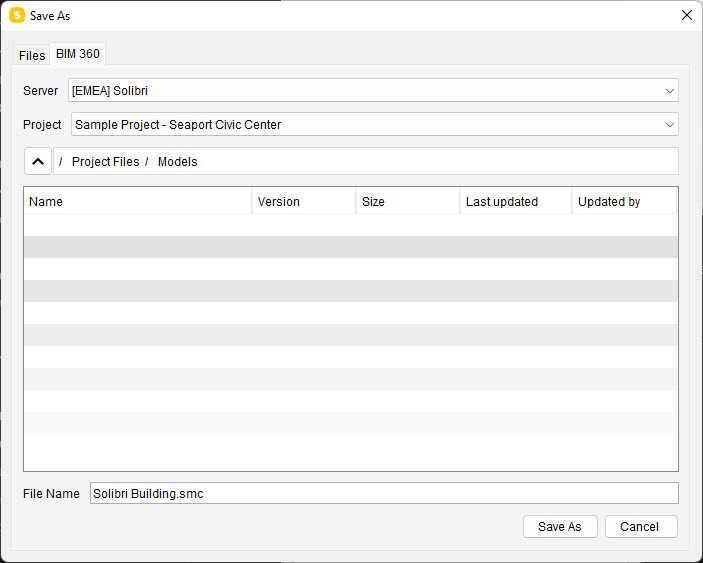Click the Updated by column header
703x563 pixels.
(x=624, y=202)
